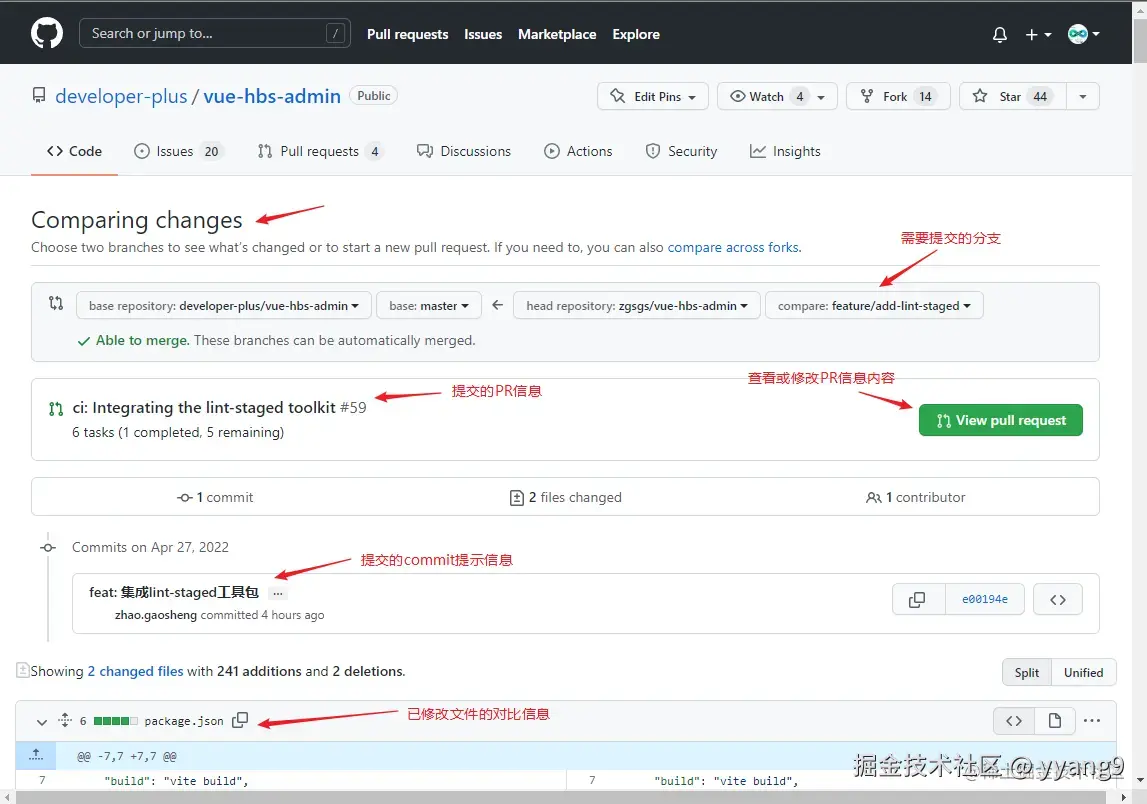Screen dimensions: 1147x804
Task: Browse repository at commit e00194e icon
Action: (x=1057, y=599)
